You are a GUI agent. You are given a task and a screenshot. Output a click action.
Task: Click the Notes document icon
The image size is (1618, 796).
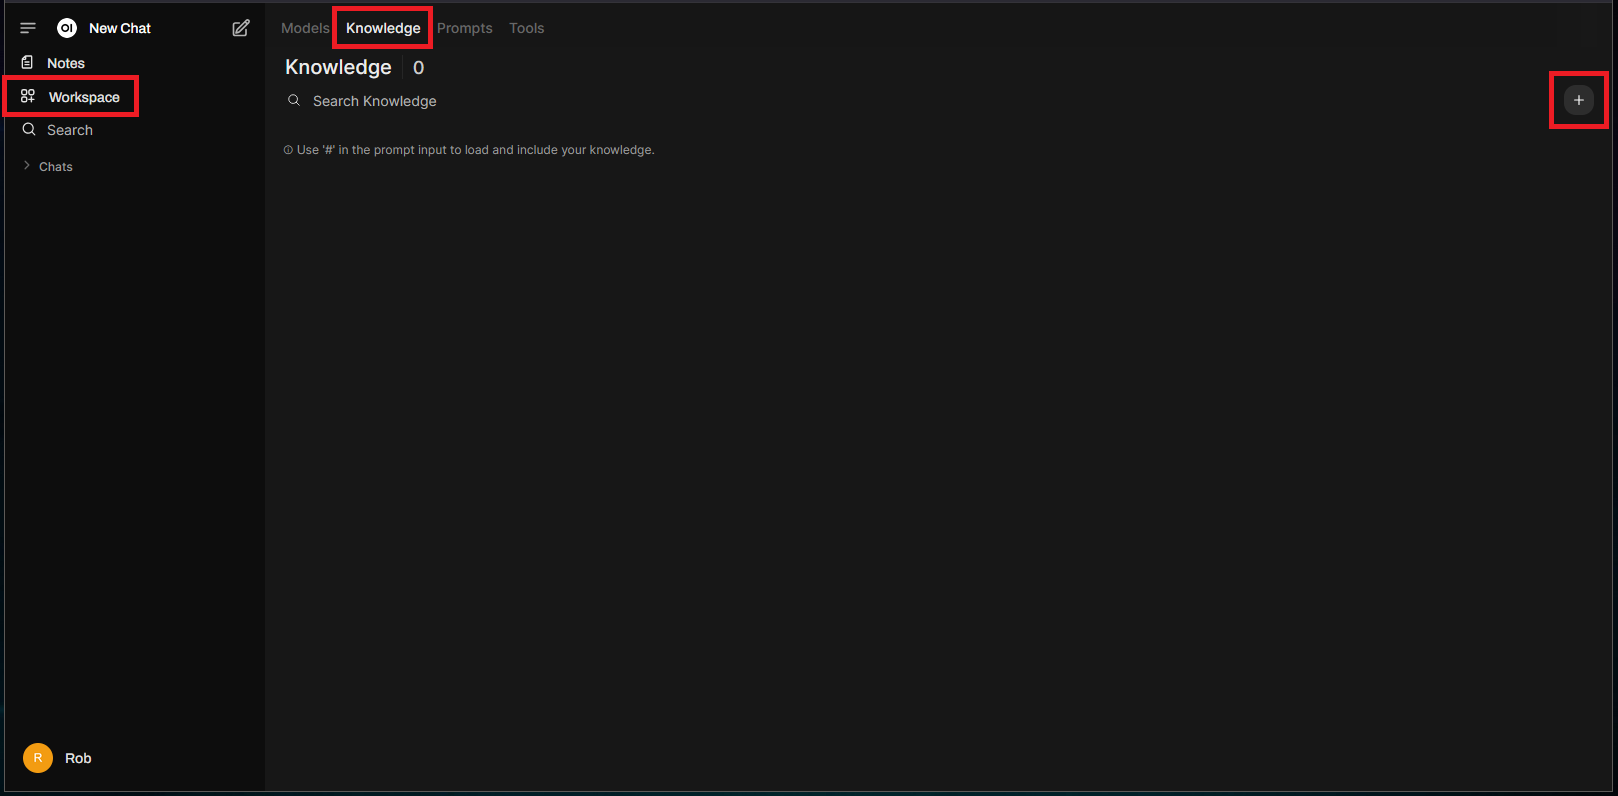tap(27, 62)
